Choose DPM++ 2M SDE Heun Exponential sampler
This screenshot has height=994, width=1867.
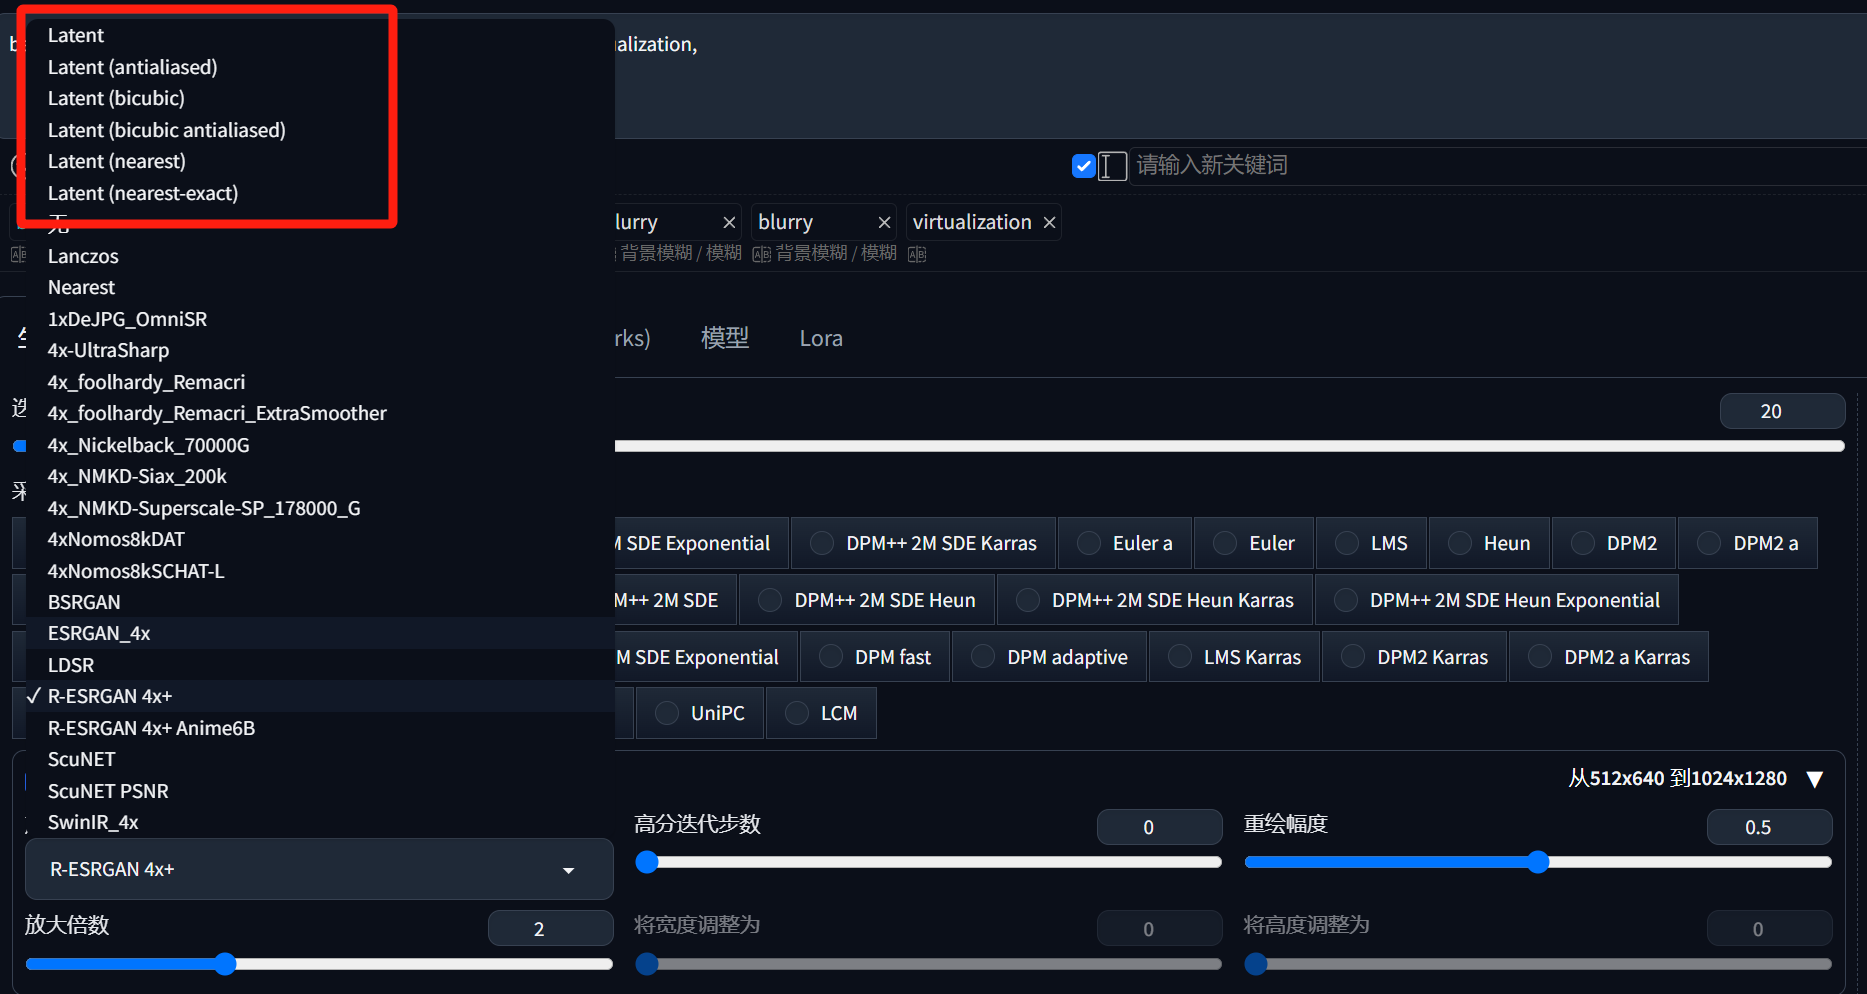(1496, 600)
